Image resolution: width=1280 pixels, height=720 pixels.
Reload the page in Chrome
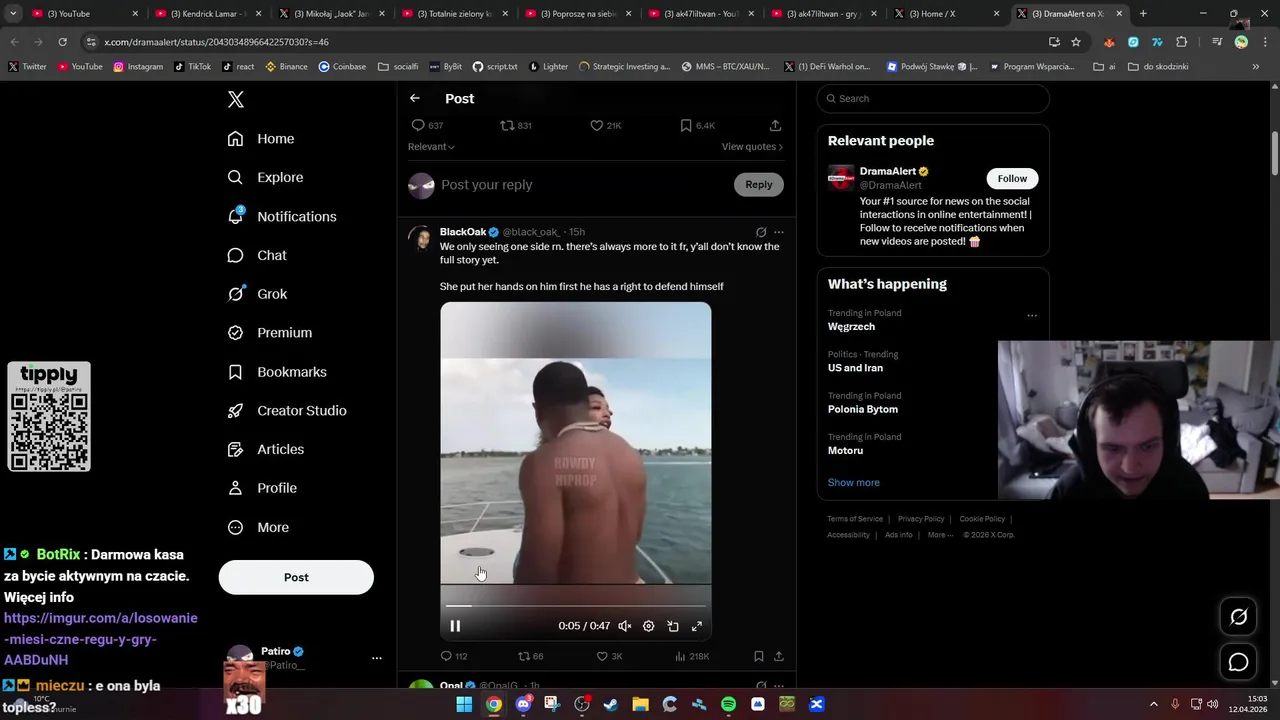[62, 42]
